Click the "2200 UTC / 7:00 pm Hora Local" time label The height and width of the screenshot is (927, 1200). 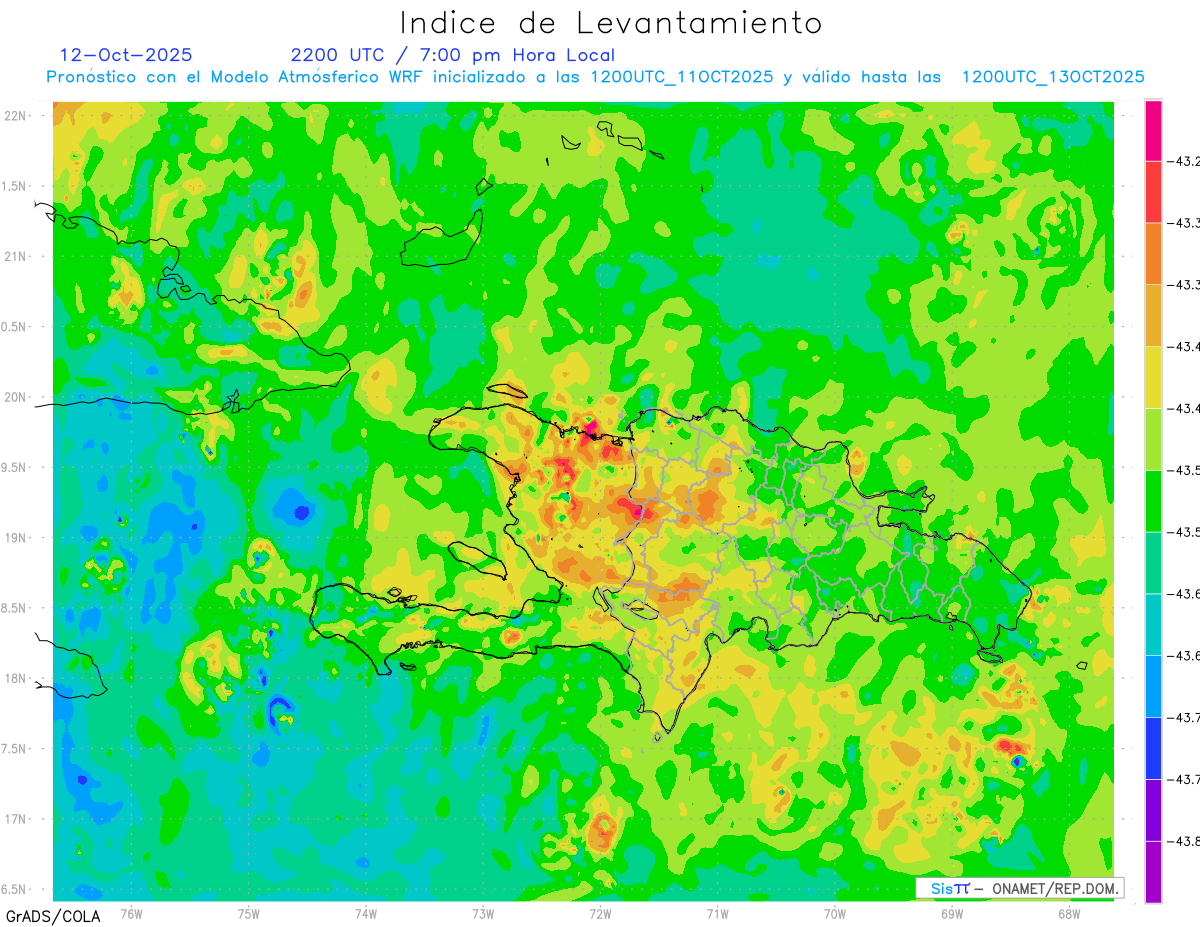453,55
